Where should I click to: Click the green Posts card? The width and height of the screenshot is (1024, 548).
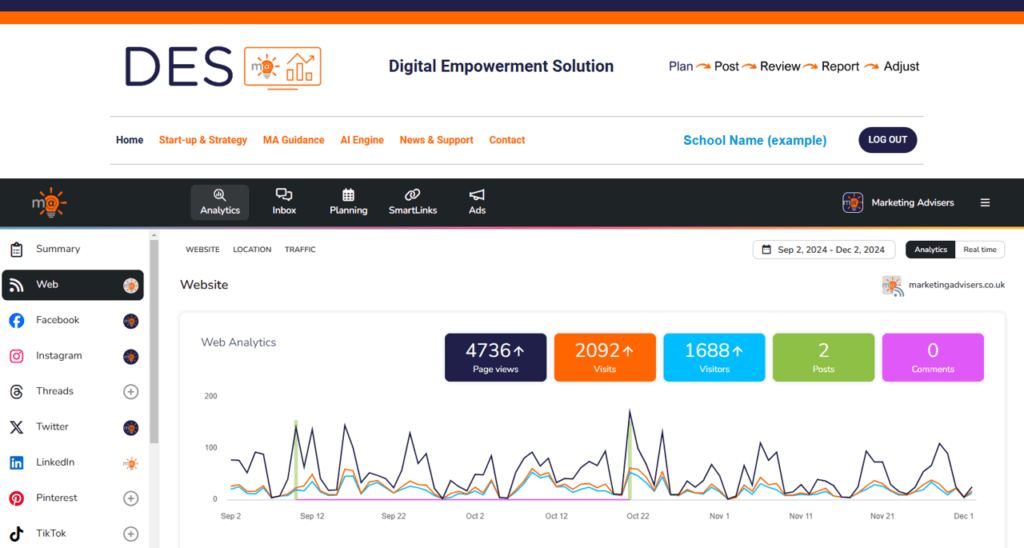point(824,357)
